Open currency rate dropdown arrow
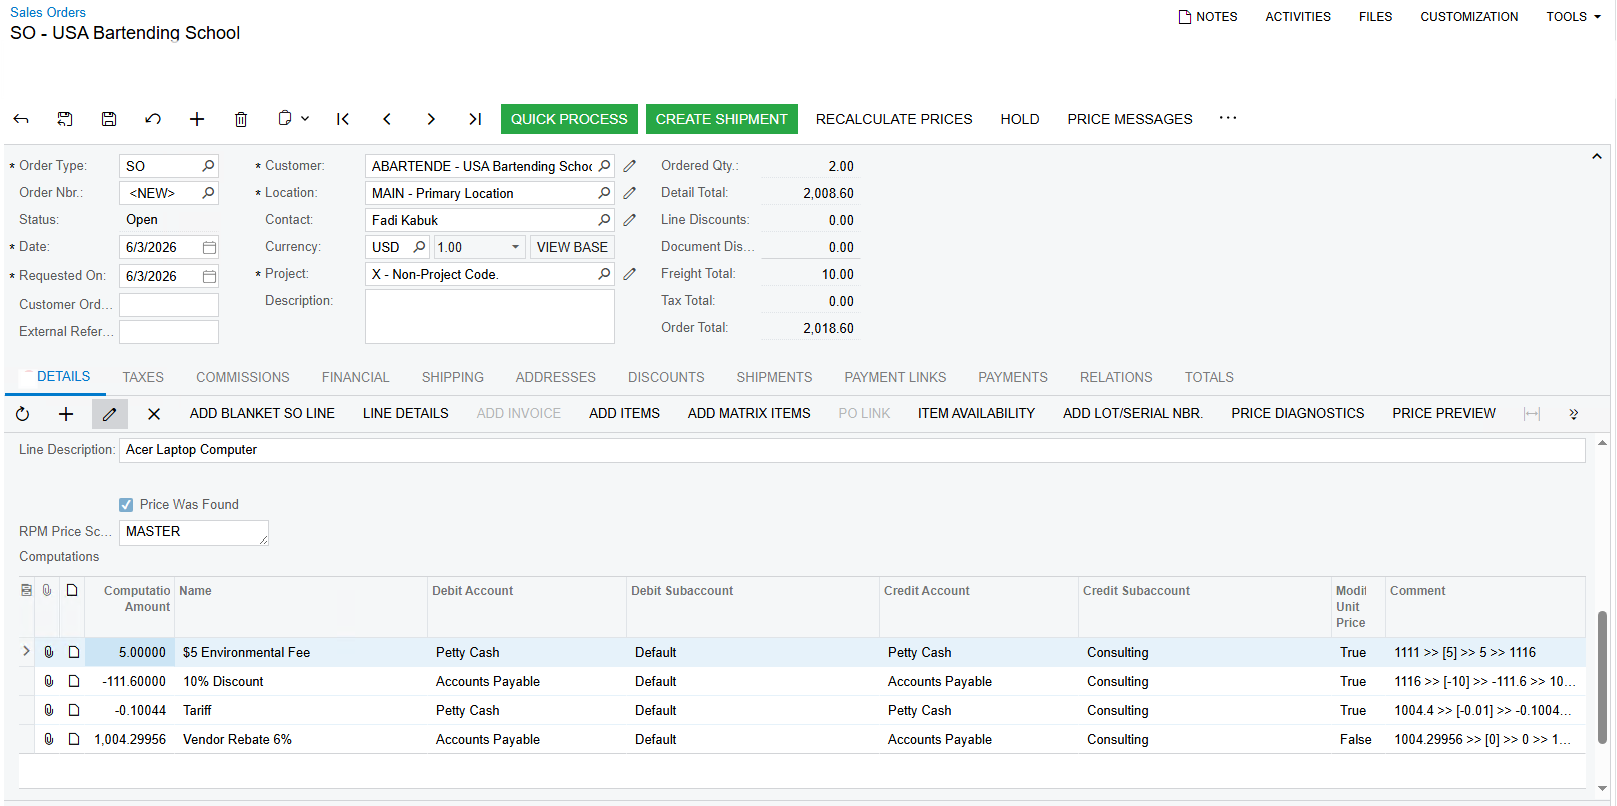The height and width of the screenshot is (806, 1617). pyautogui.click(x=516, y=247)
